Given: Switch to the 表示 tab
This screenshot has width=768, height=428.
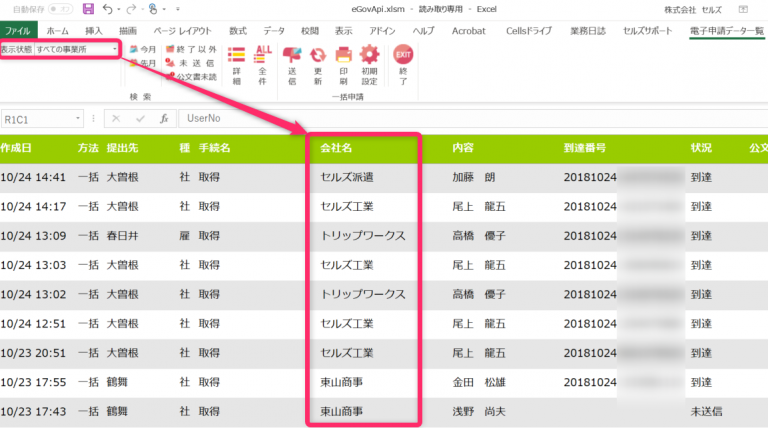Looking at the screenshot, I should coord(343,31).
